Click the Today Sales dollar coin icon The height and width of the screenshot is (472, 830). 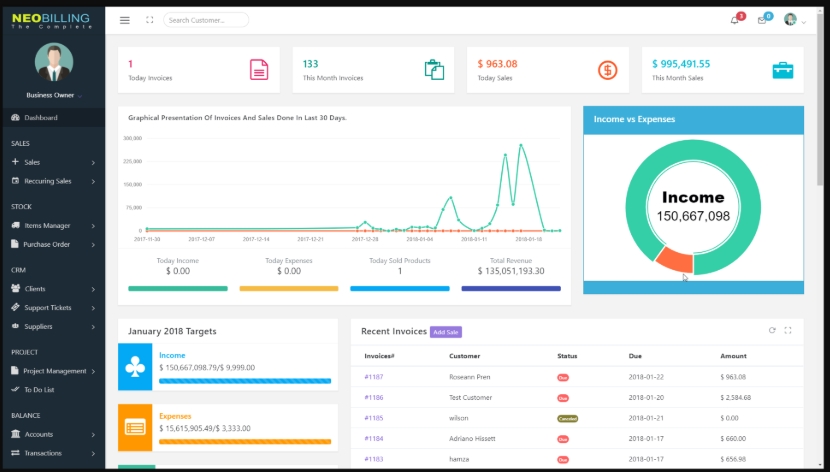click(x=608, y=70)
